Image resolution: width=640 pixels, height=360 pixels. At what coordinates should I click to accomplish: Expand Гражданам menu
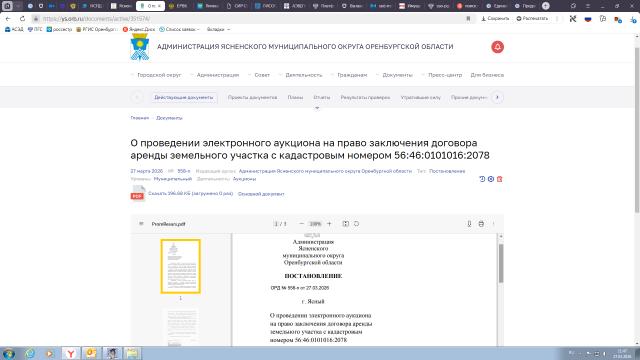[352, 75]
